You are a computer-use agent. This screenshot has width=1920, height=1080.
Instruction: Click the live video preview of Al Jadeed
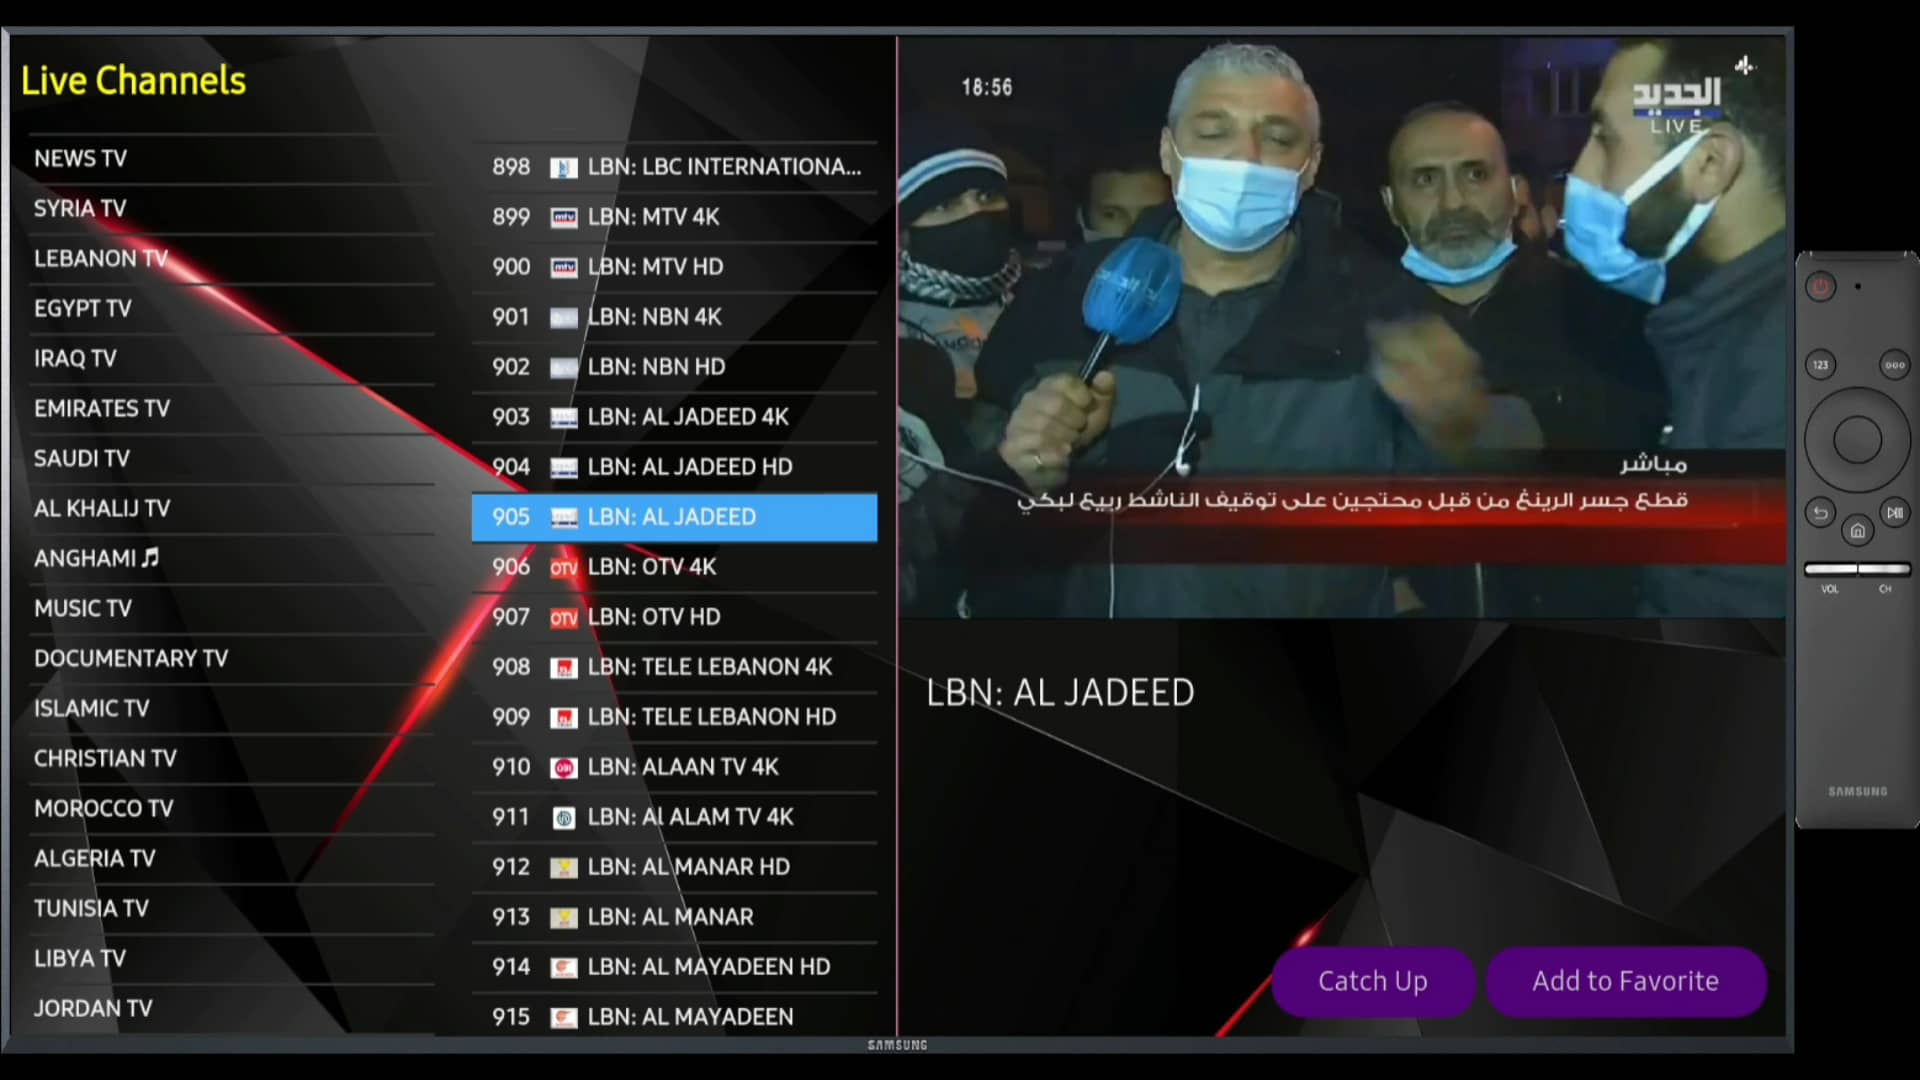[1342, 328]
